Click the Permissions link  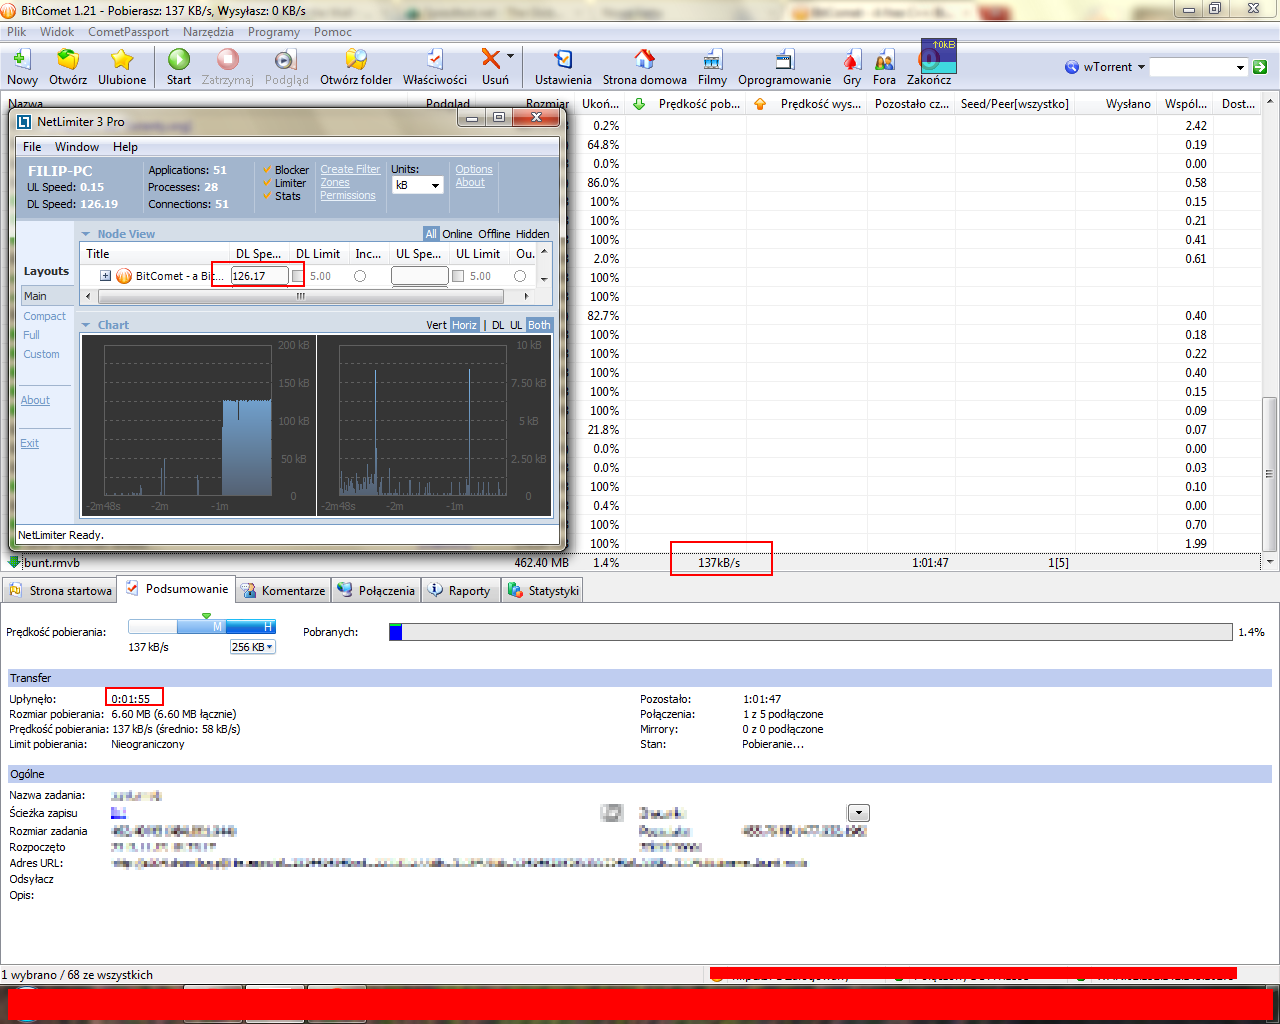(x=348, y=196)
